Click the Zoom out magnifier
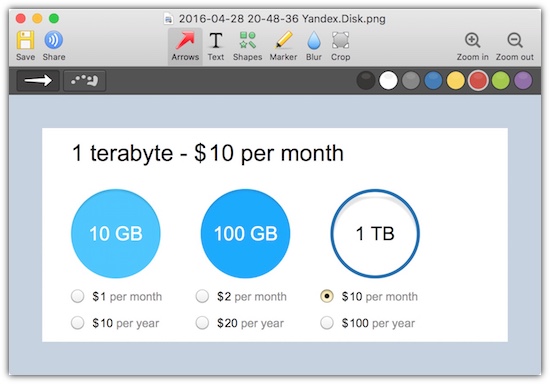 (x=515, y=46)
